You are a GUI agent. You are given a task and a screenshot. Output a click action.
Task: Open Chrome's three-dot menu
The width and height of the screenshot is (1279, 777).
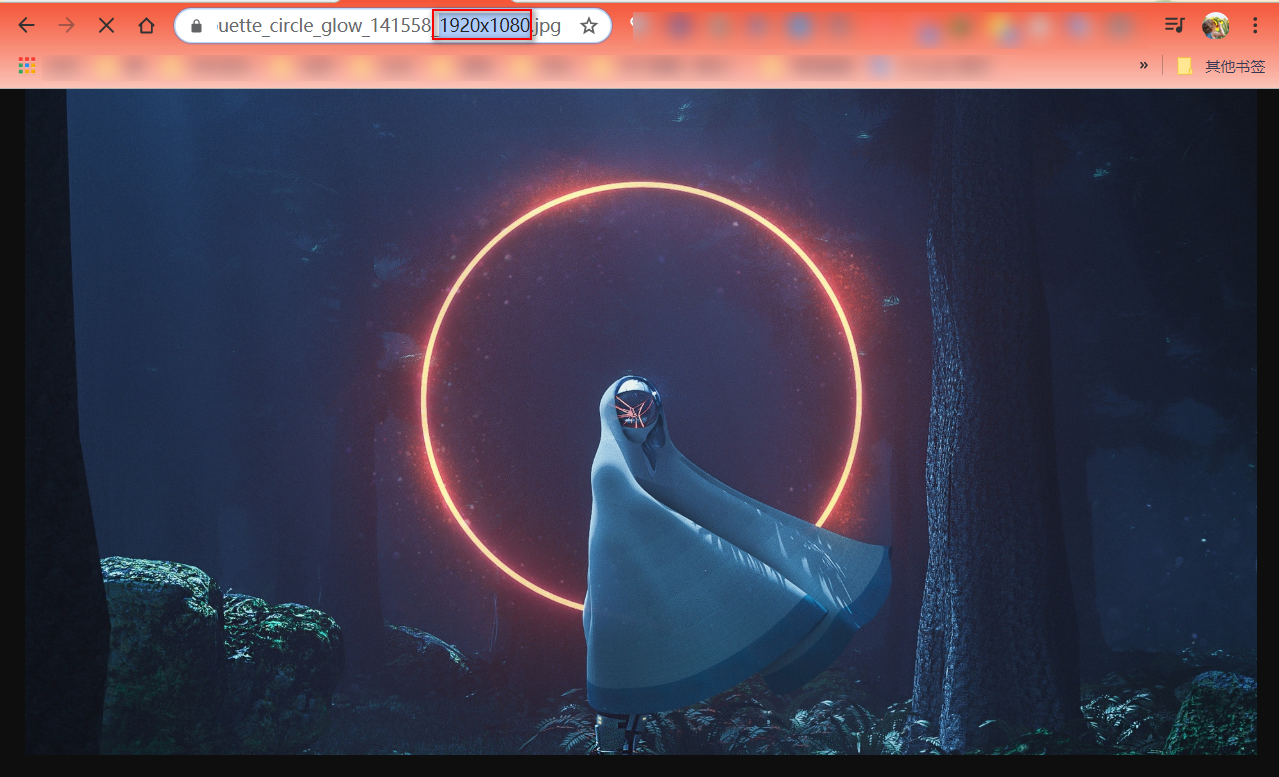coord(1255,26)
